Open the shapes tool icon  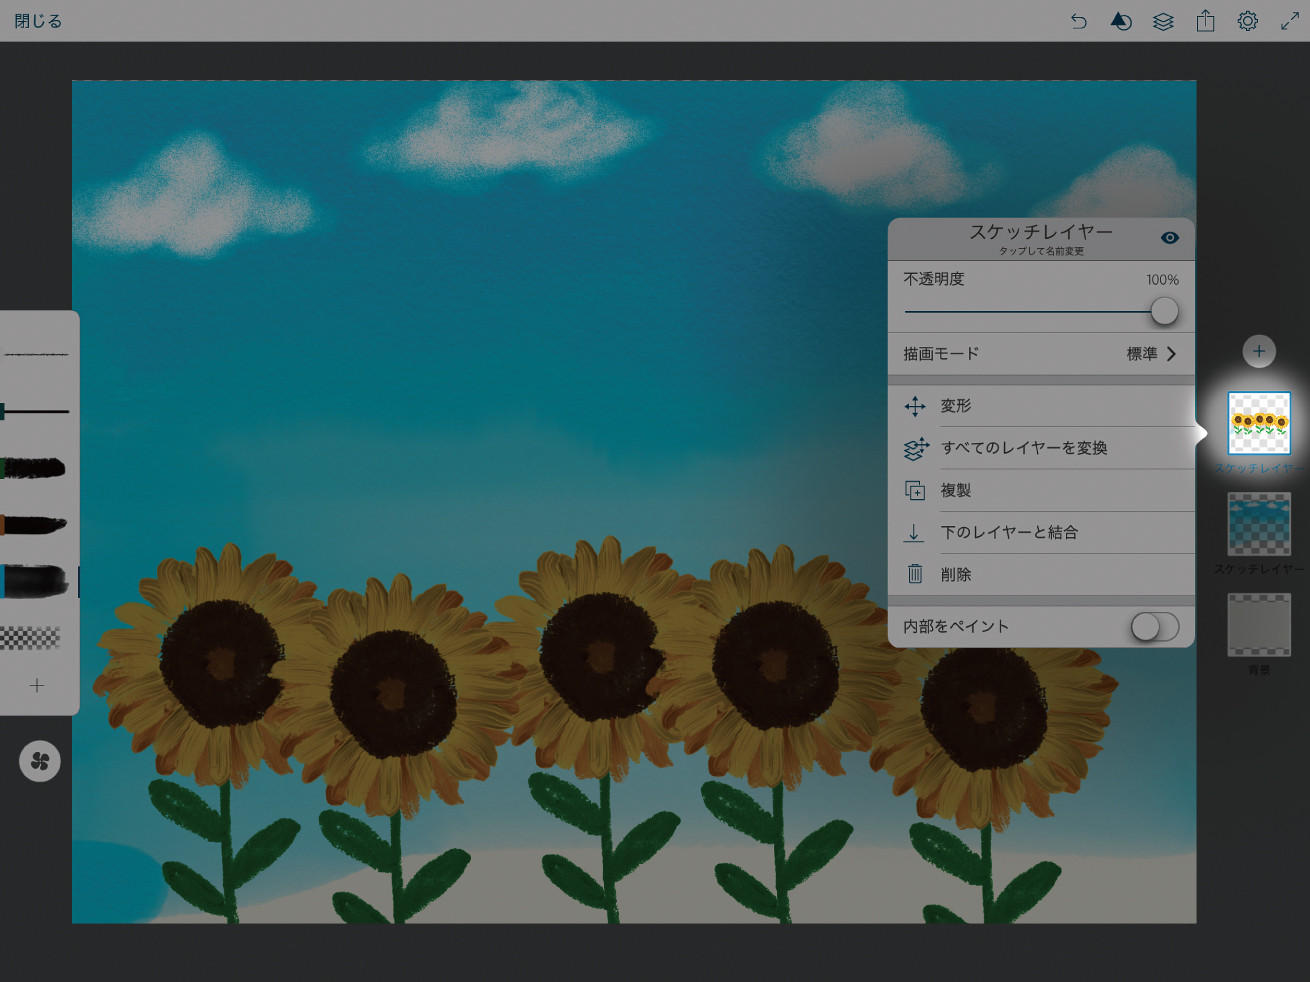tap(1121, 21)
